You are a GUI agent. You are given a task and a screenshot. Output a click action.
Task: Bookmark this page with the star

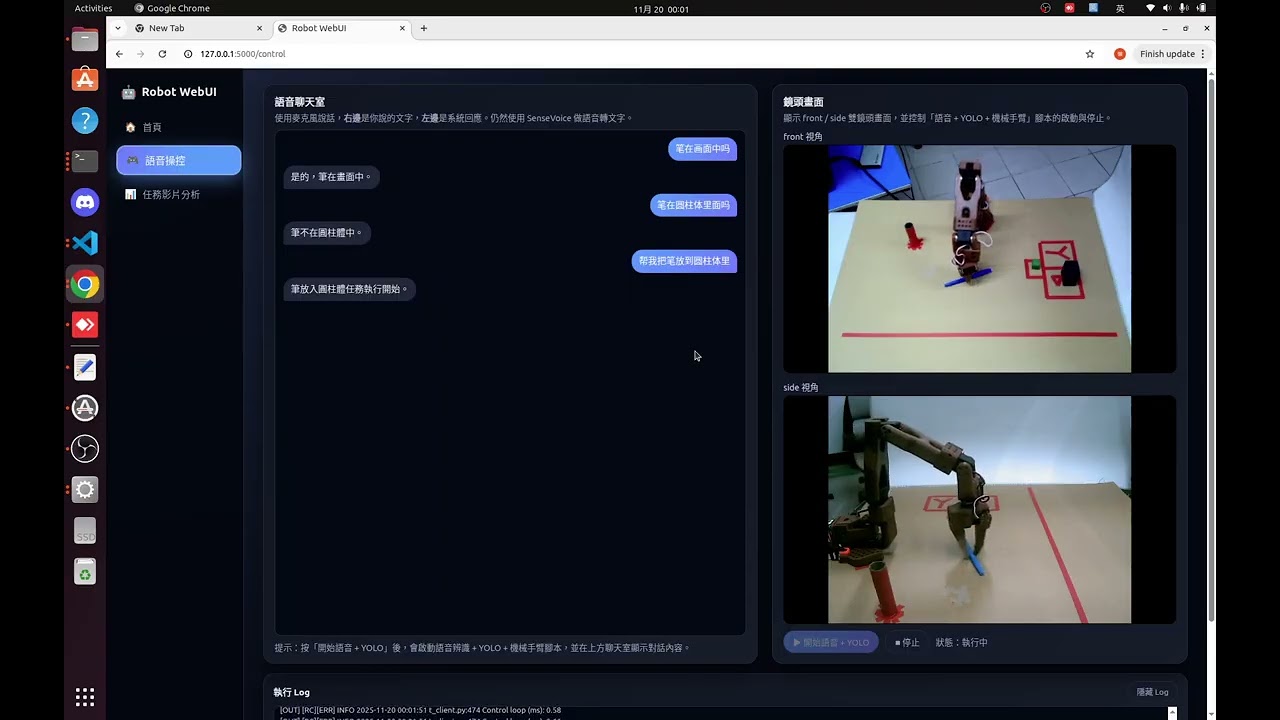(1090, 54)
